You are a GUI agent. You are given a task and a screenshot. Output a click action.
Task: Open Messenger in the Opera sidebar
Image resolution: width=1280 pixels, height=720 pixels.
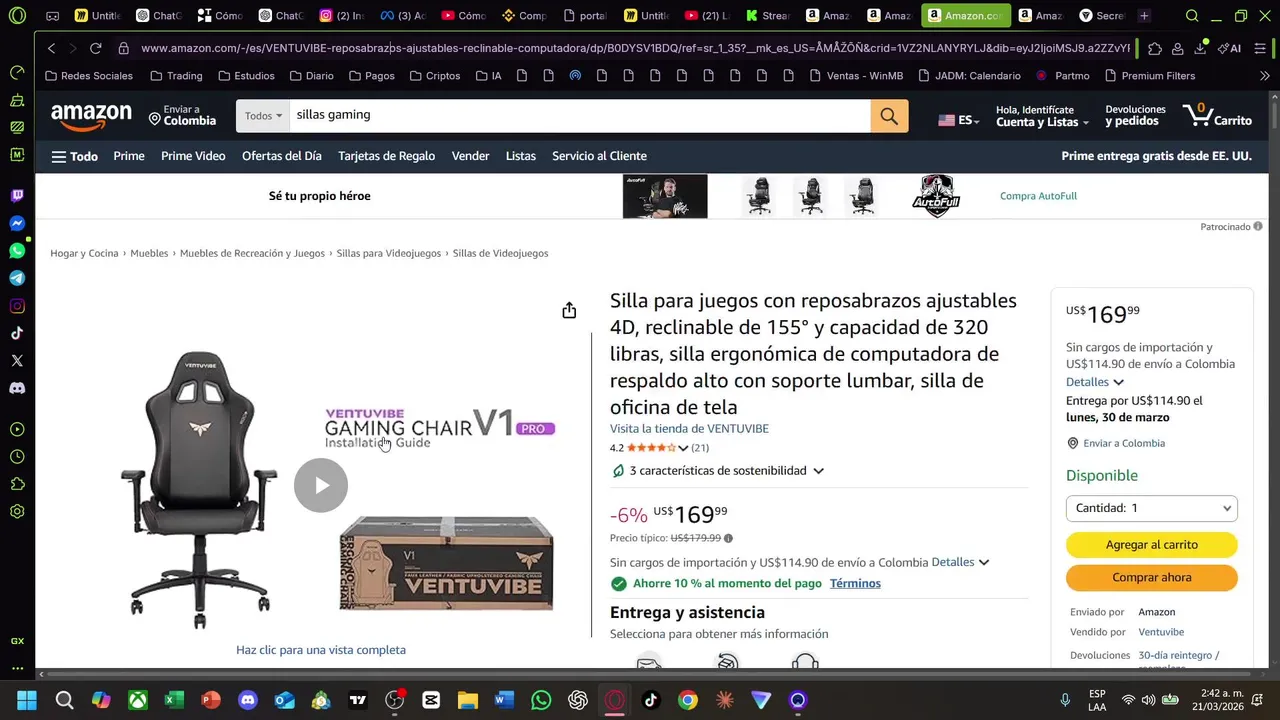click(x=17, y=224)
